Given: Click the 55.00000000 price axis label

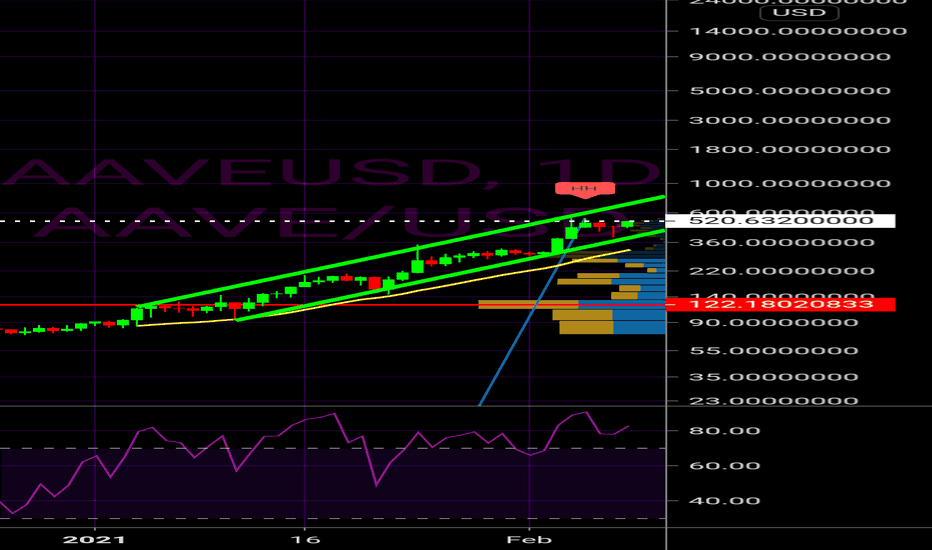Looking at the screenshot, I should [773, 351].
